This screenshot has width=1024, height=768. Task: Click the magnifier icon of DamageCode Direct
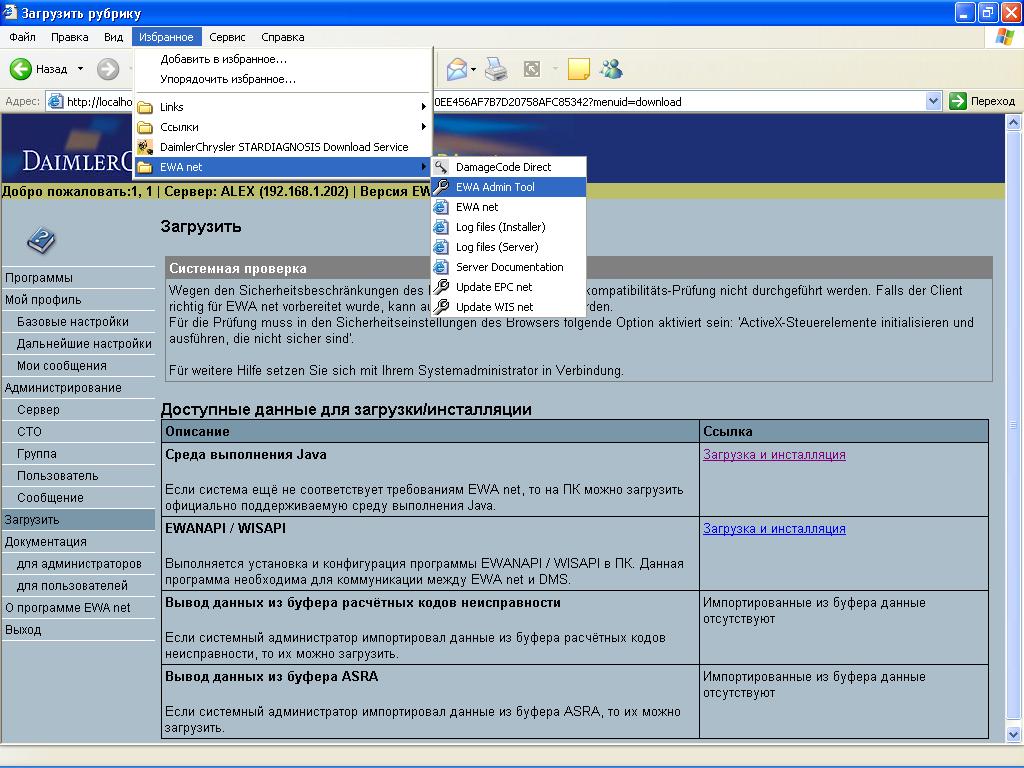click(441, 167)
